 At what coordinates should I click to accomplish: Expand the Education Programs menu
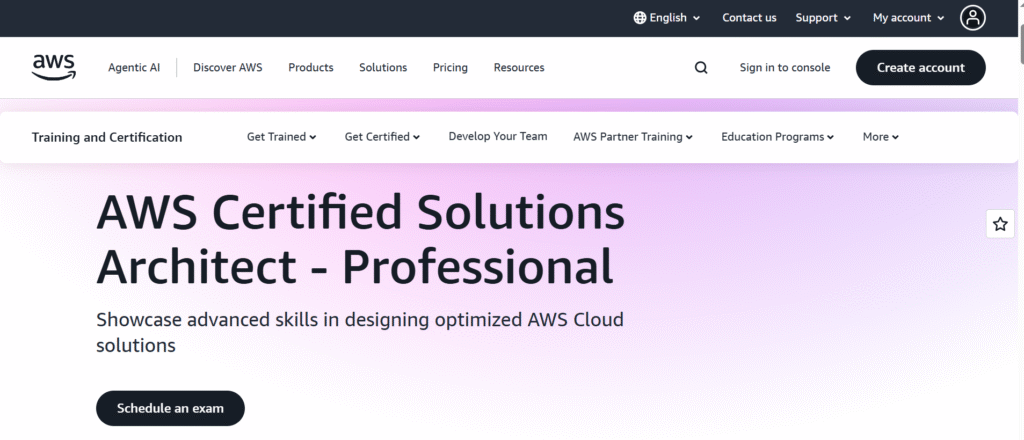(777, 136)
